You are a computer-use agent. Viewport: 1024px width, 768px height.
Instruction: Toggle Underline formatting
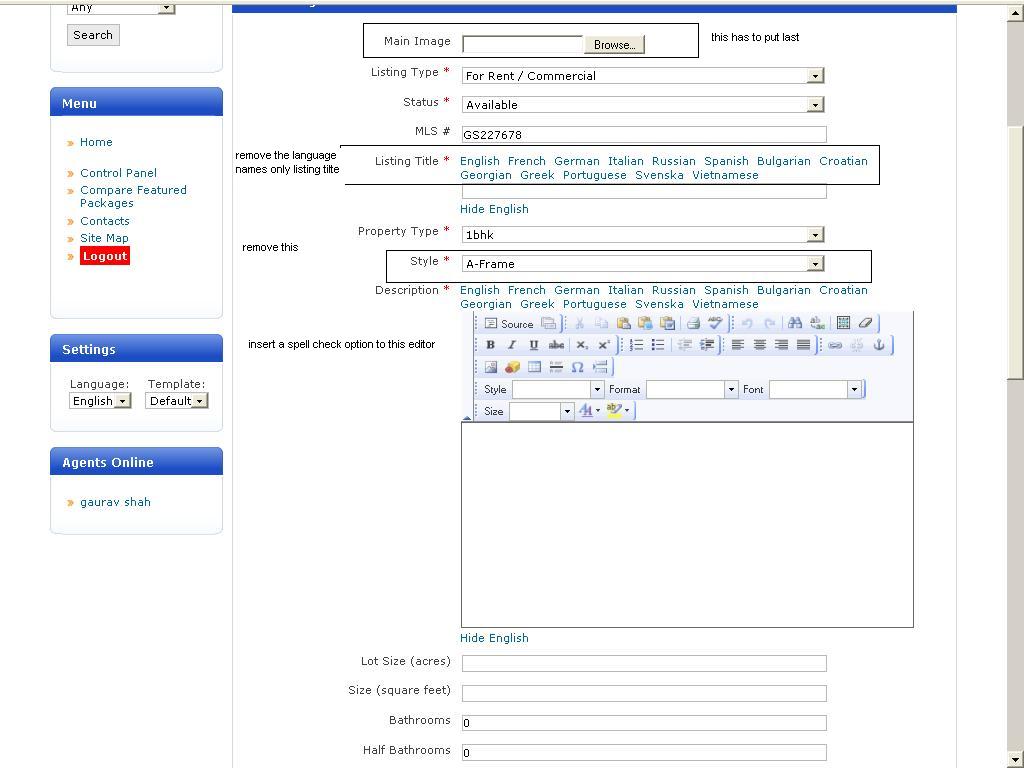[x=534, y=345]
